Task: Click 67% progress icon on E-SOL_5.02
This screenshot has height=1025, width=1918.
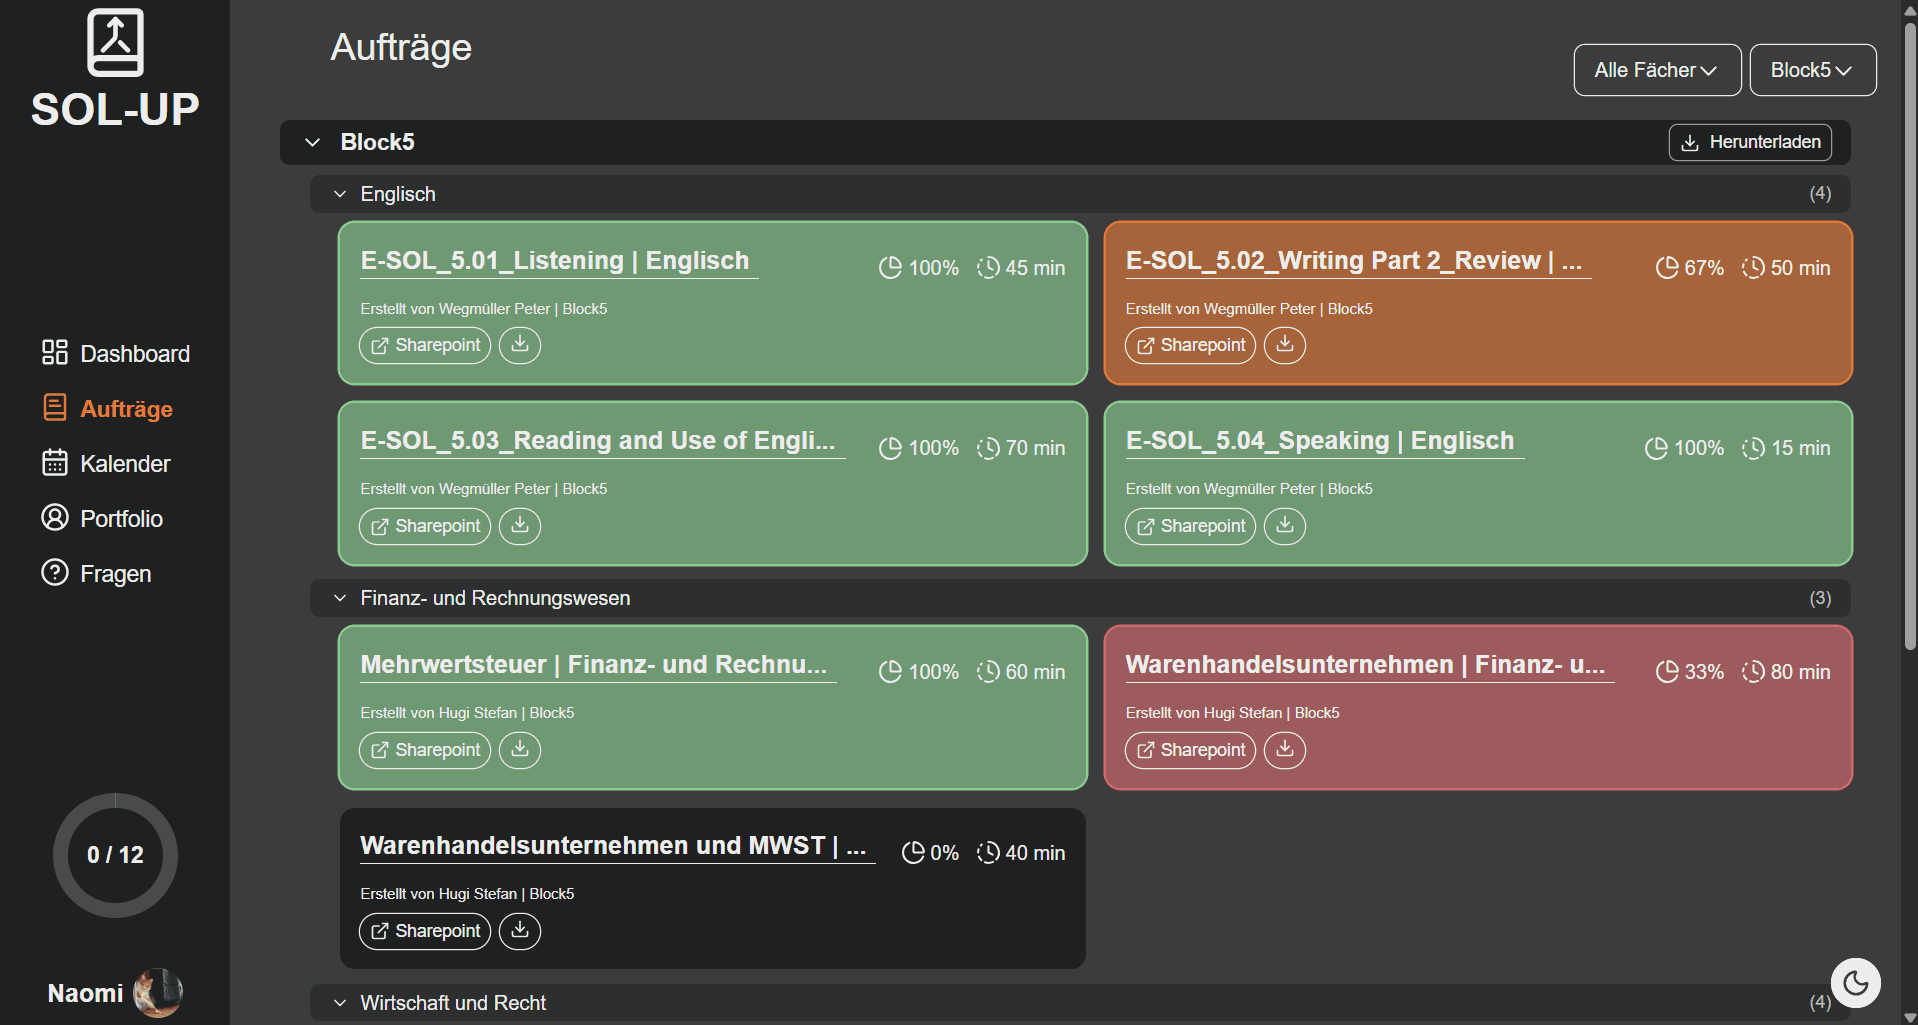Action: pyautogui.click(x=1667, y=268)
